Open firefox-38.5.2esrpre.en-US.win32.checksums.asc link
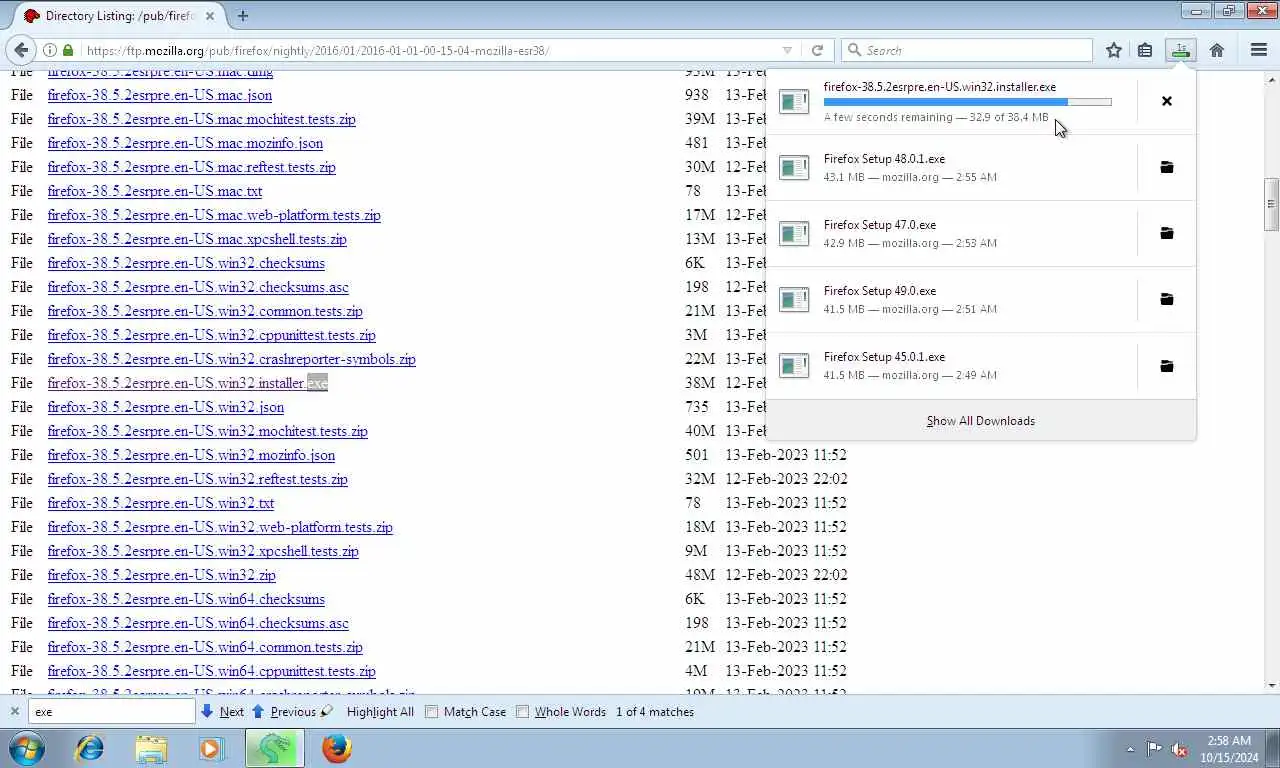1280x768 pixels. point(198,287)
